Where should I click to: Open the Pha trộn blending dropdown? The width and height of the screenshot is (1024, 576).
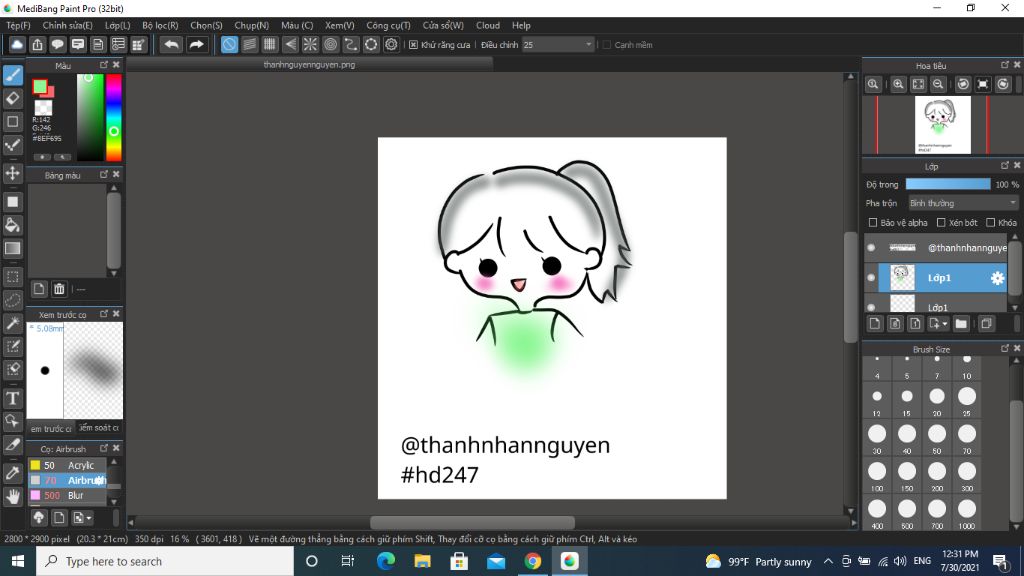pos(963,203)
